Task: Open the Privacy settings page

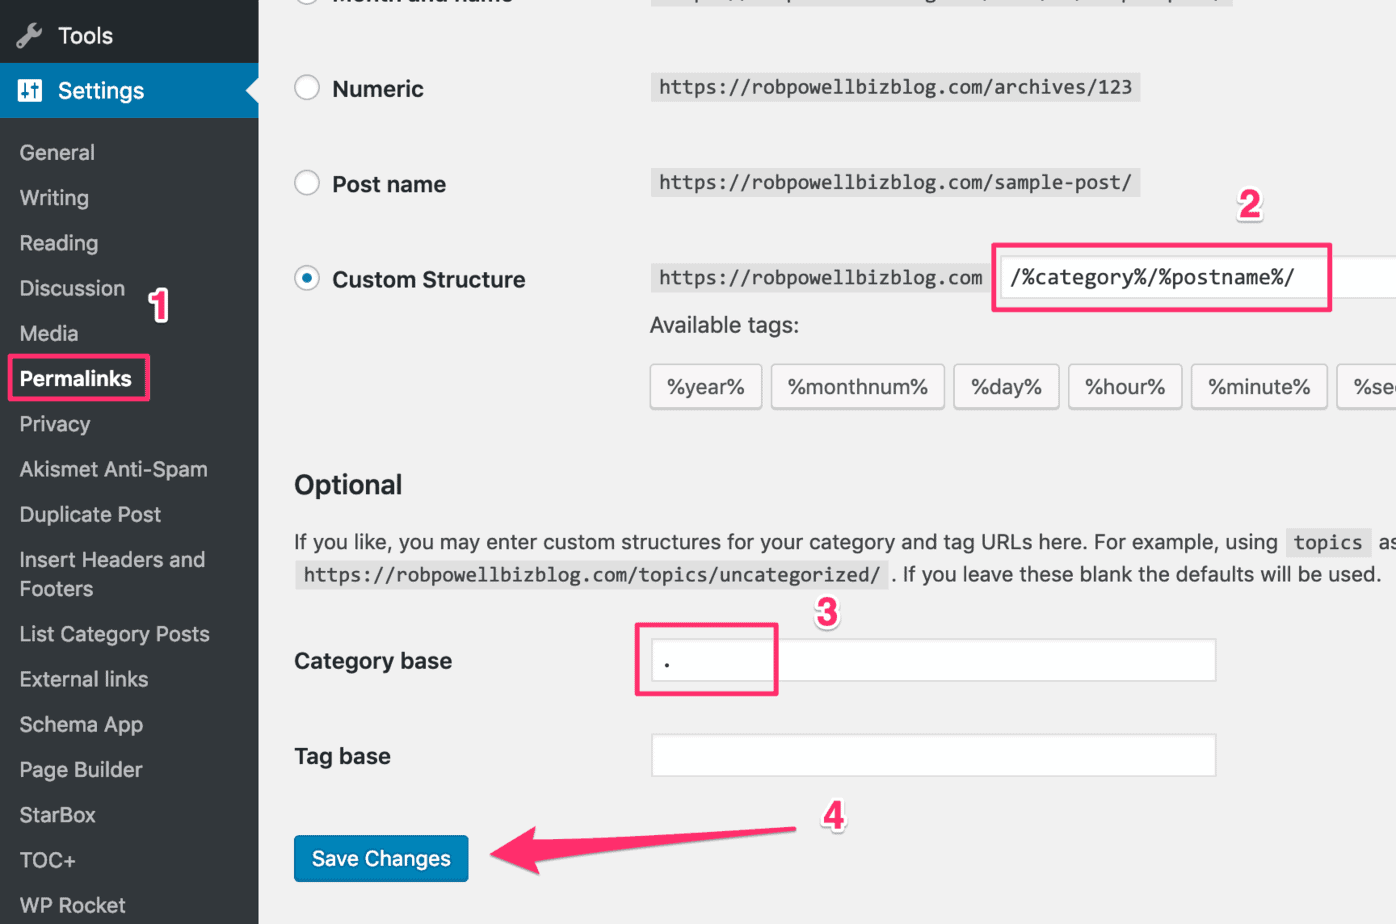Action: [54, 424]
